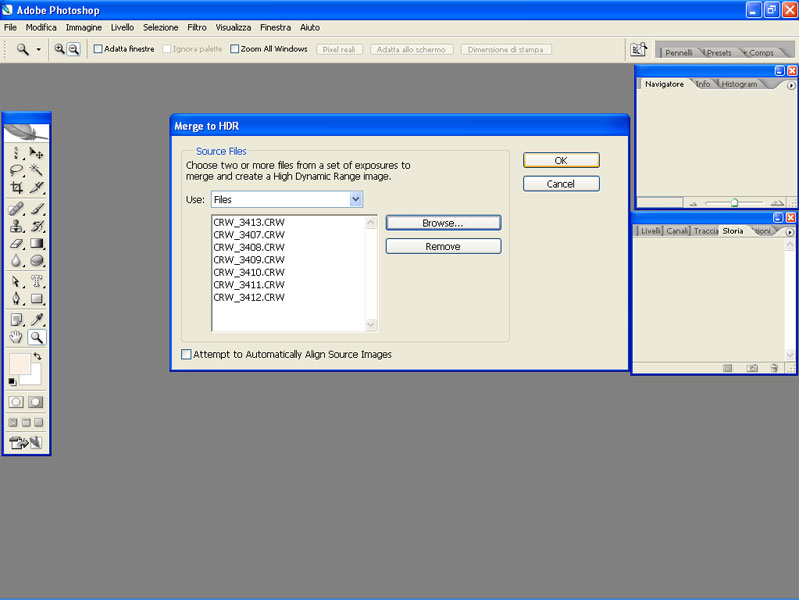Select the Clone Stamp tool
Screen dimensions: 799x600
(x=16, y=226)
